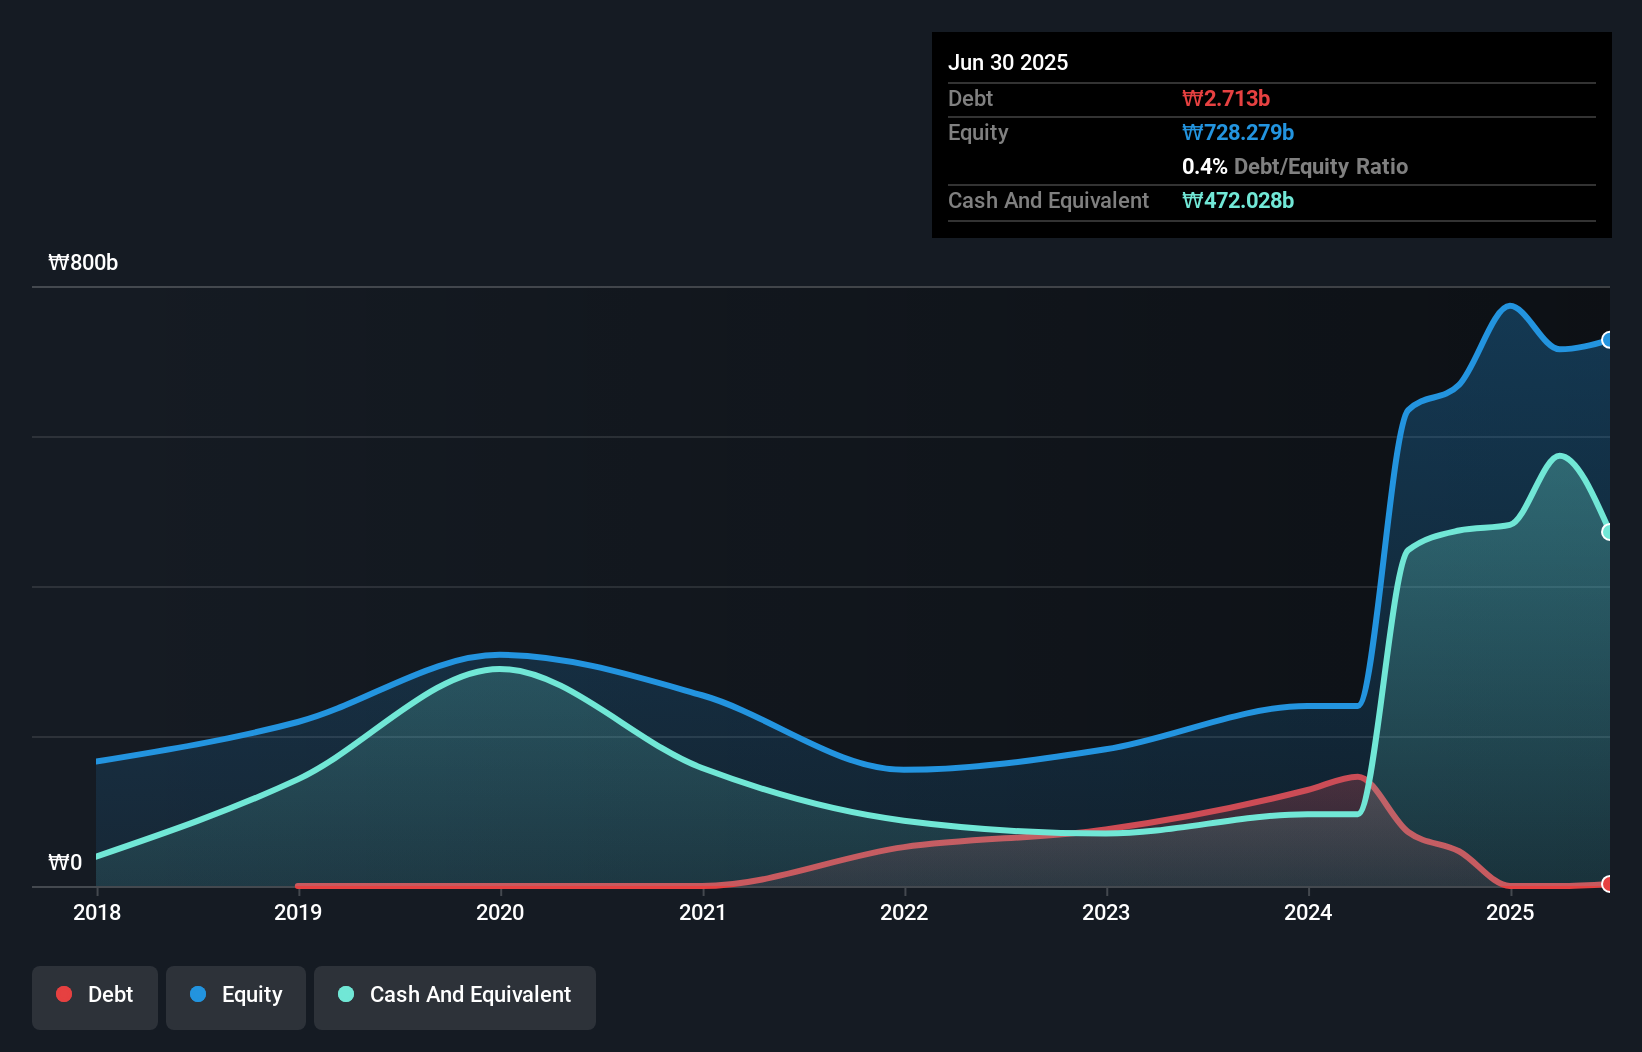The image size is (1642, 1052).
Task: Click the Equity endpoint marker on the chart
Action: [1609, 341]
